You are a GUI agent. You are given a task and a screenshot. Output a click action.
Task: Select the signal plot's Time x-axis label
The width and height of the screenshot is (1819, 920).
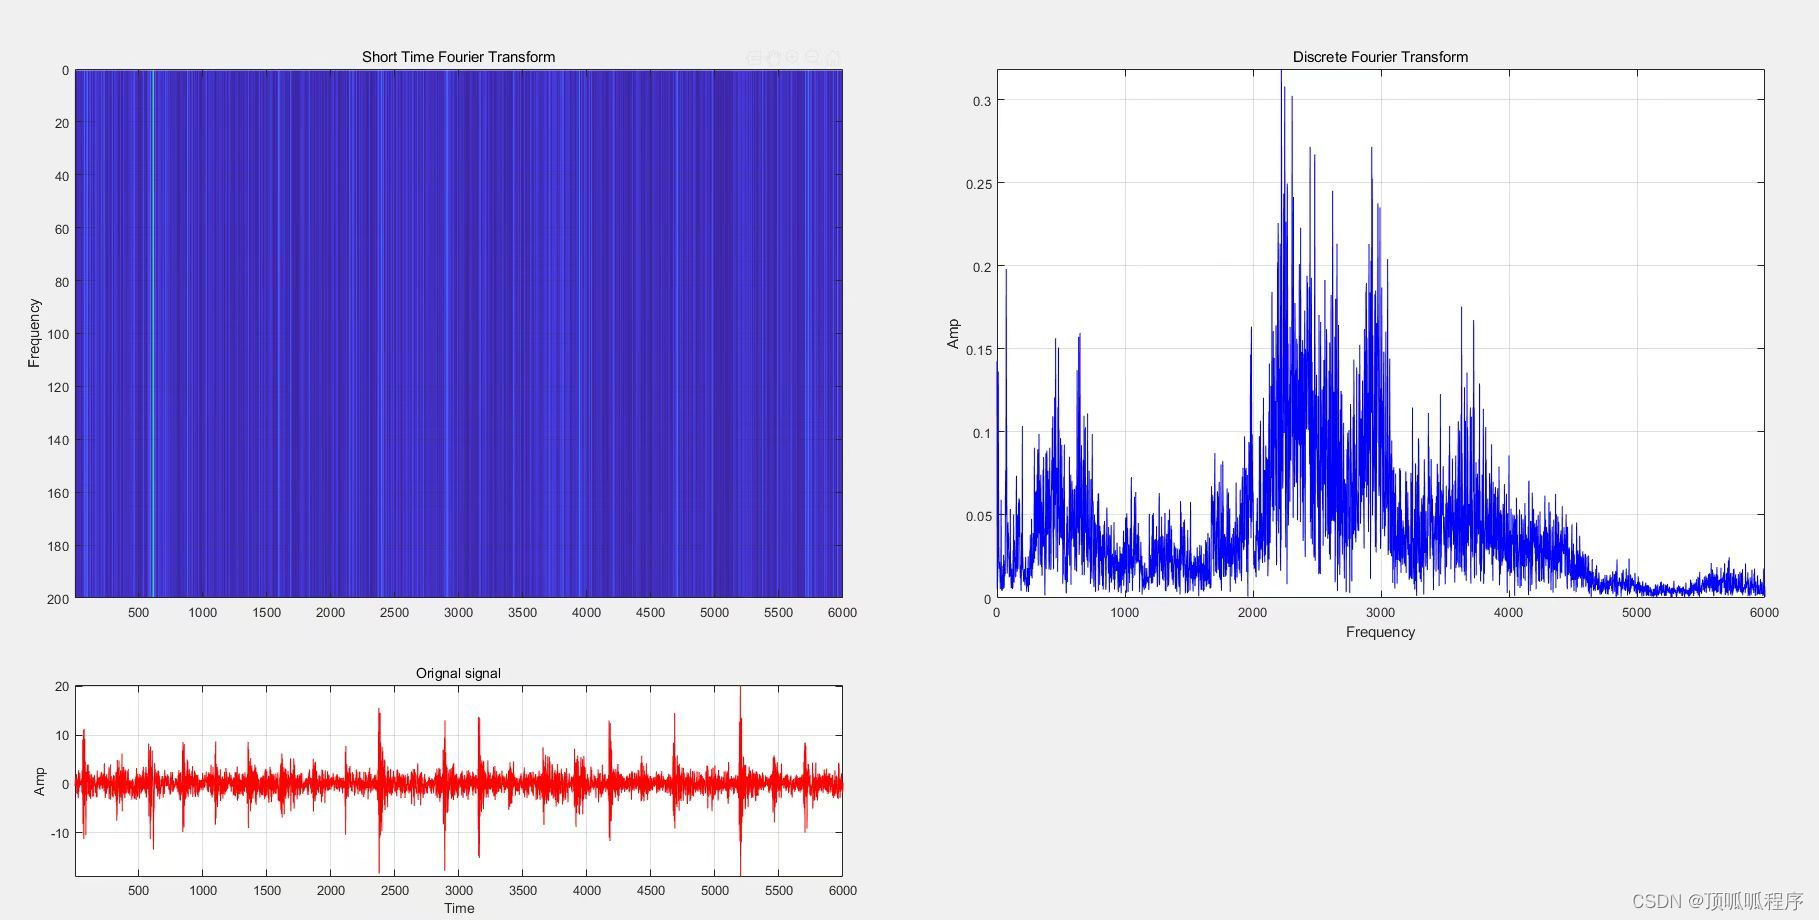point(459,908)
